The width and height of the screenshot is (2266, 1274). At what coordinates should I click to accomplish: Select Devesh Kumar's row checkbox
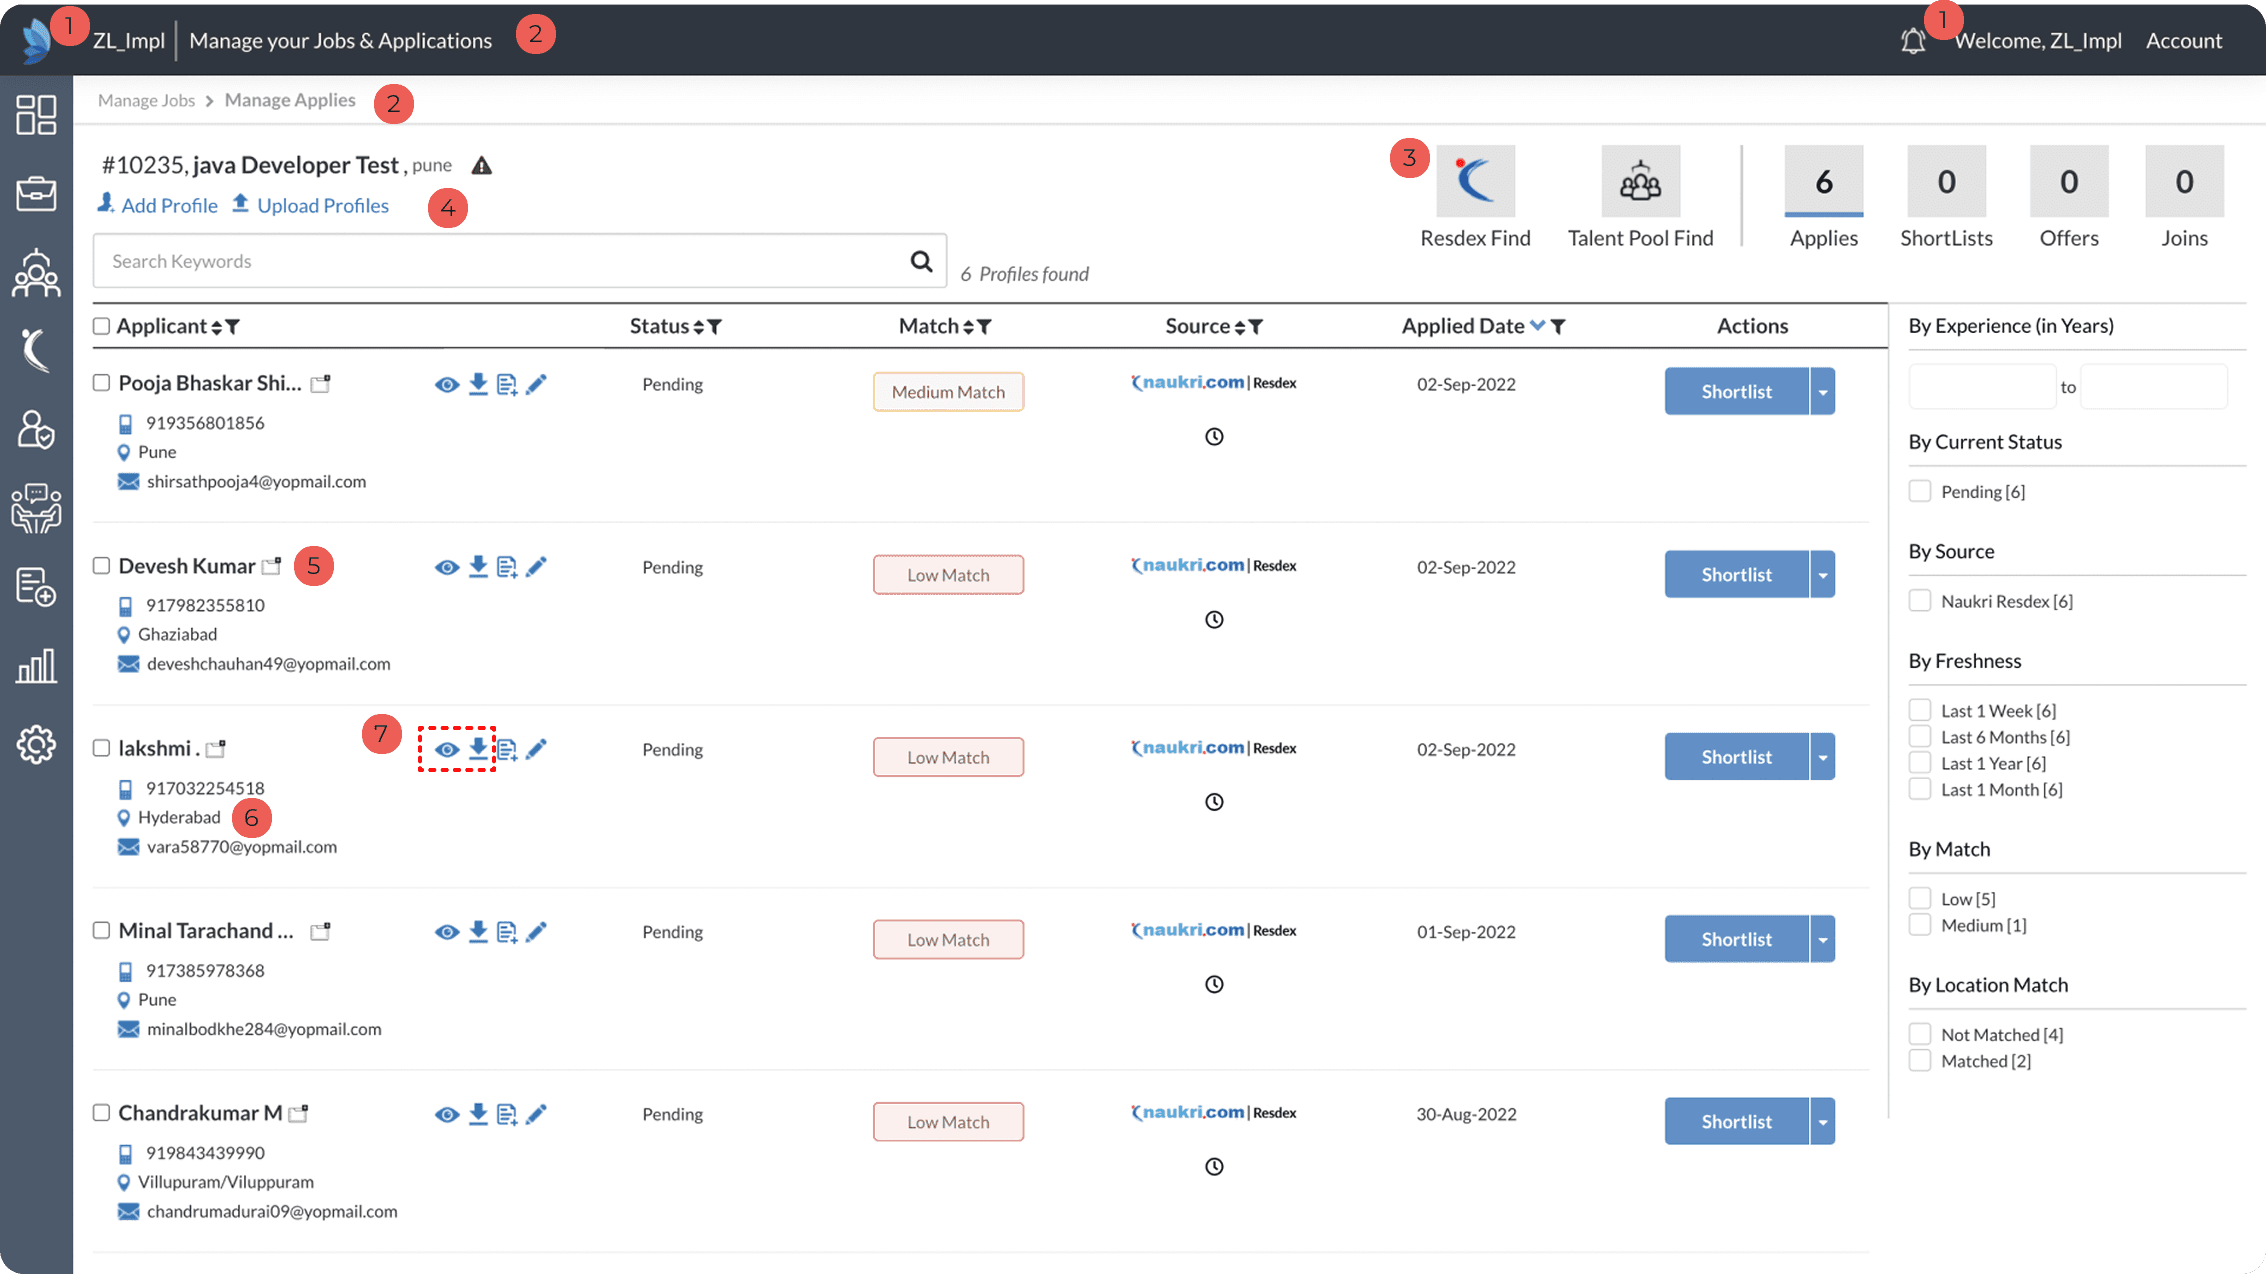click(101, 566)
